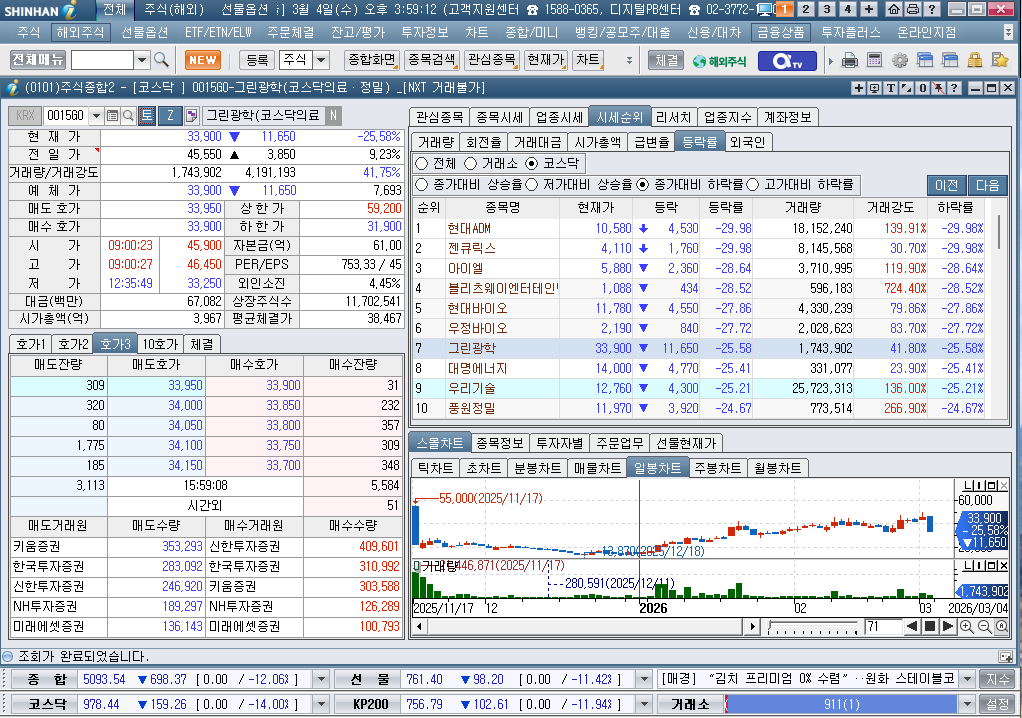Open the calculator icon in toolbar

(x=874, y=61)
